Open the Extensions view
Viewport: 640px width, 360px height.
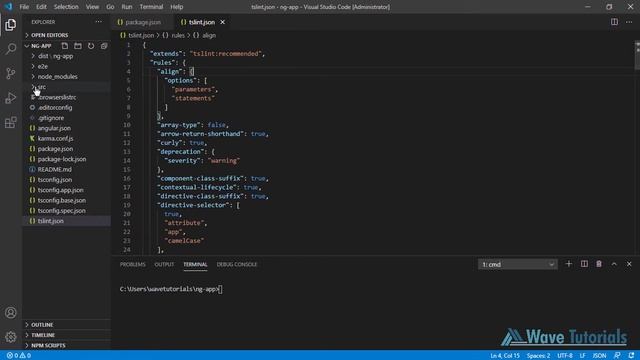(x=11, y=122)
